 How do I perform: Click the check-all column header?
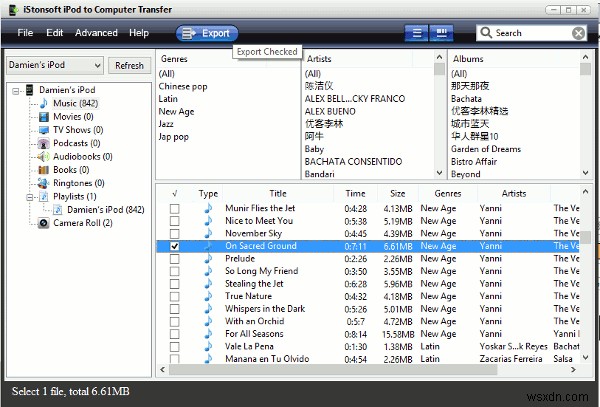(x=174, y=194)
